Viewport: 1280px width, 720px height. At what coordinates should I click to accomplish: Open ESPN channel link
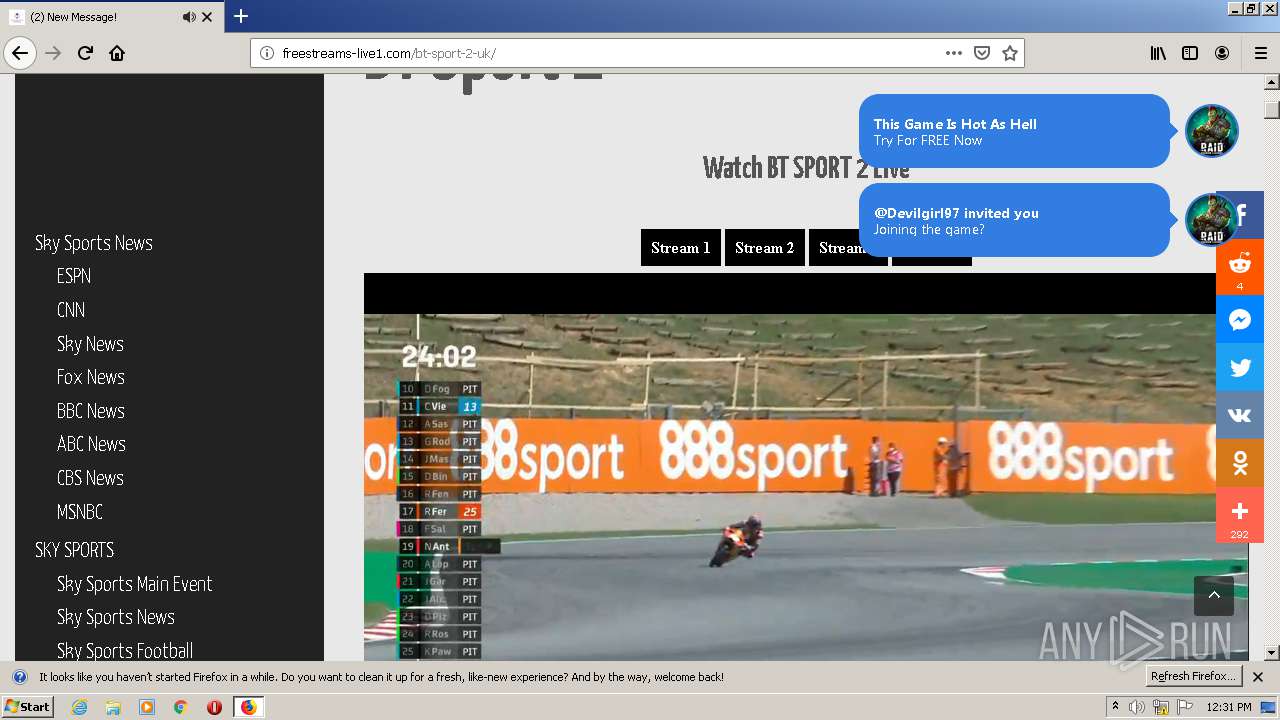click(x=74, y=276)
